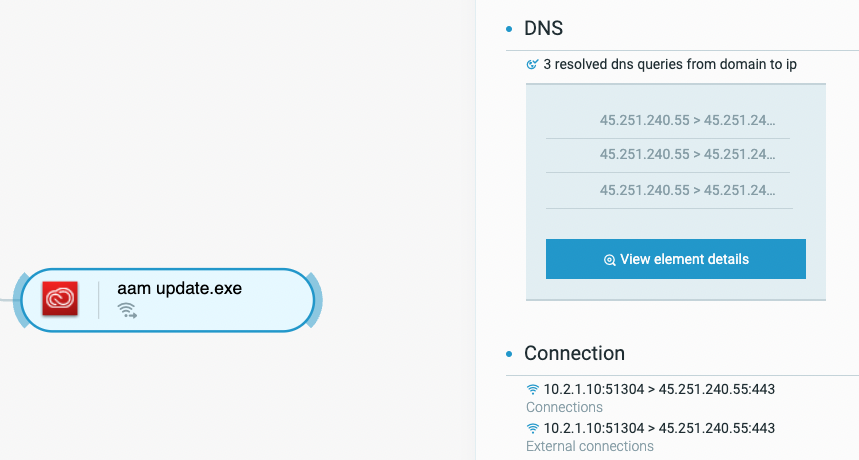The image size is (859, 460).
Task: Open the second 10.2.1.10:51304 external connection link
Action: [659, 428]
